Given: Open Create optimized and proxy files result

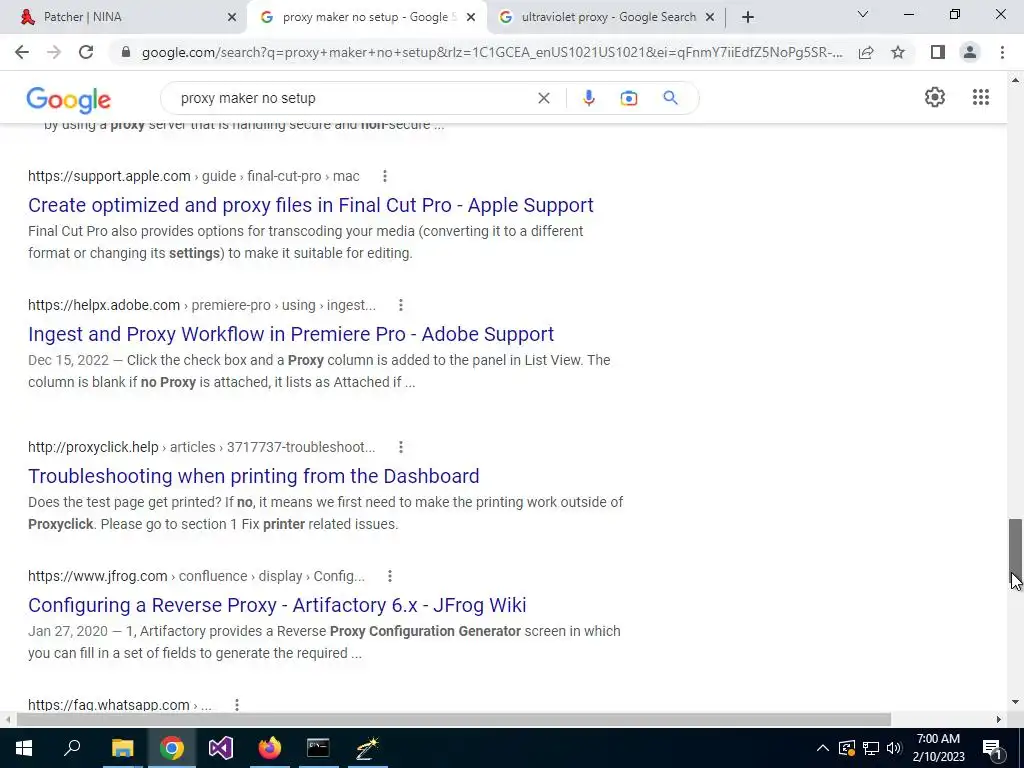Looking at the screenshot, I should tap(311, 205).
